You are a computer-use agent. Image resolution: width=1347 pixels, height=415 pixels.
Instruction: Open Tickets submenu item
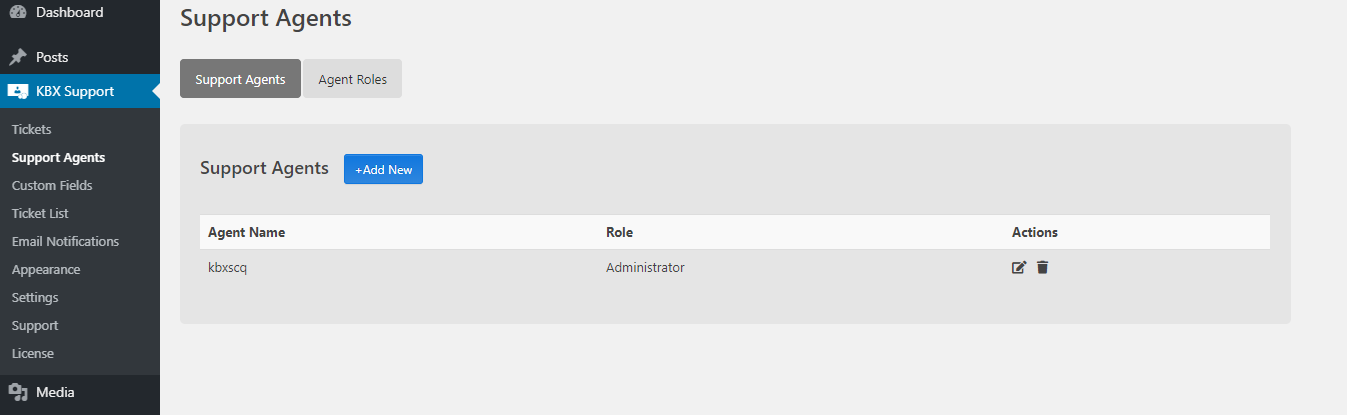[31, 129]
